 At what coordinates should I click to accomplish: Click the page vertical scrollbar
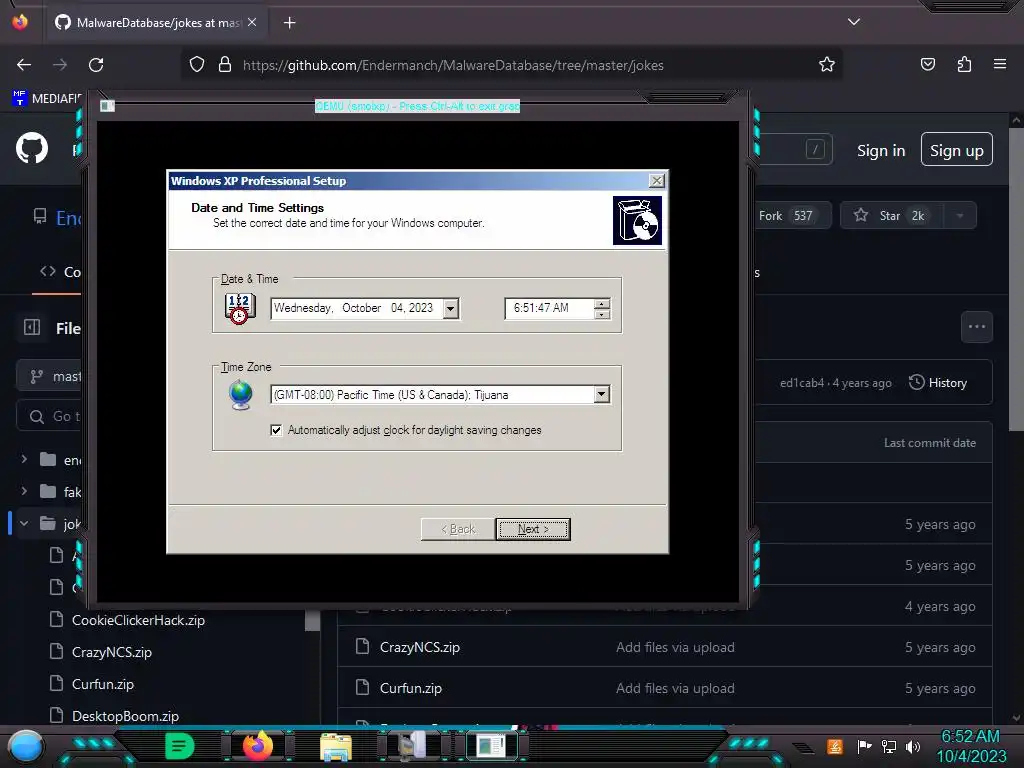pos(1016,278)
